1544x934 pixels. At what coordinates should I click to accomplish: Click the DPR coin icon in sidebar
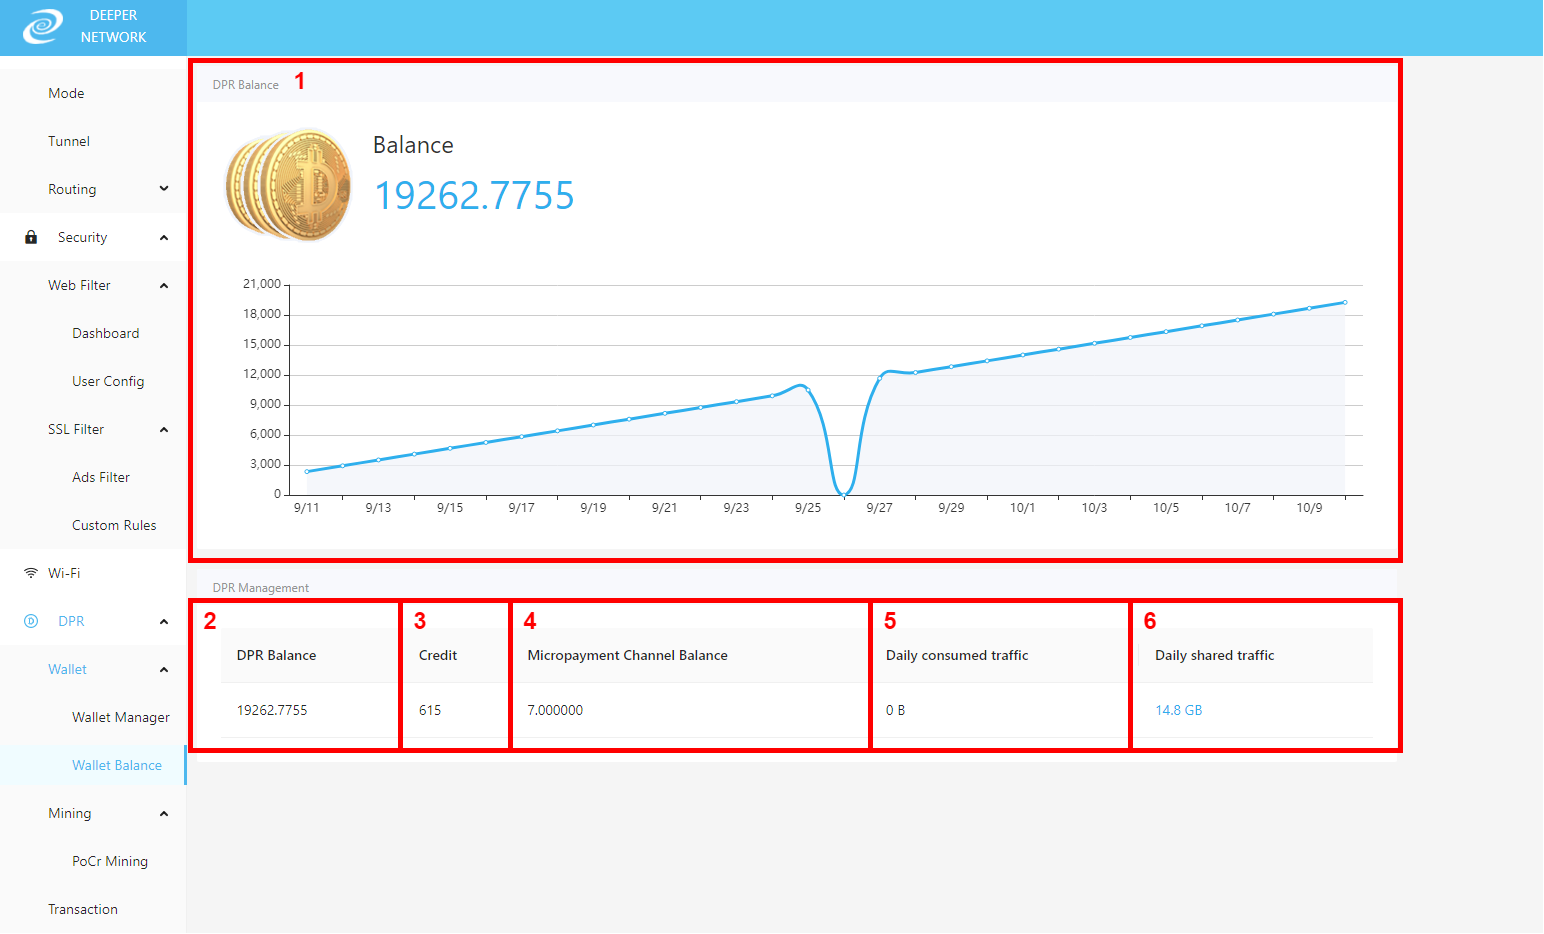click(x=31, y=621)
